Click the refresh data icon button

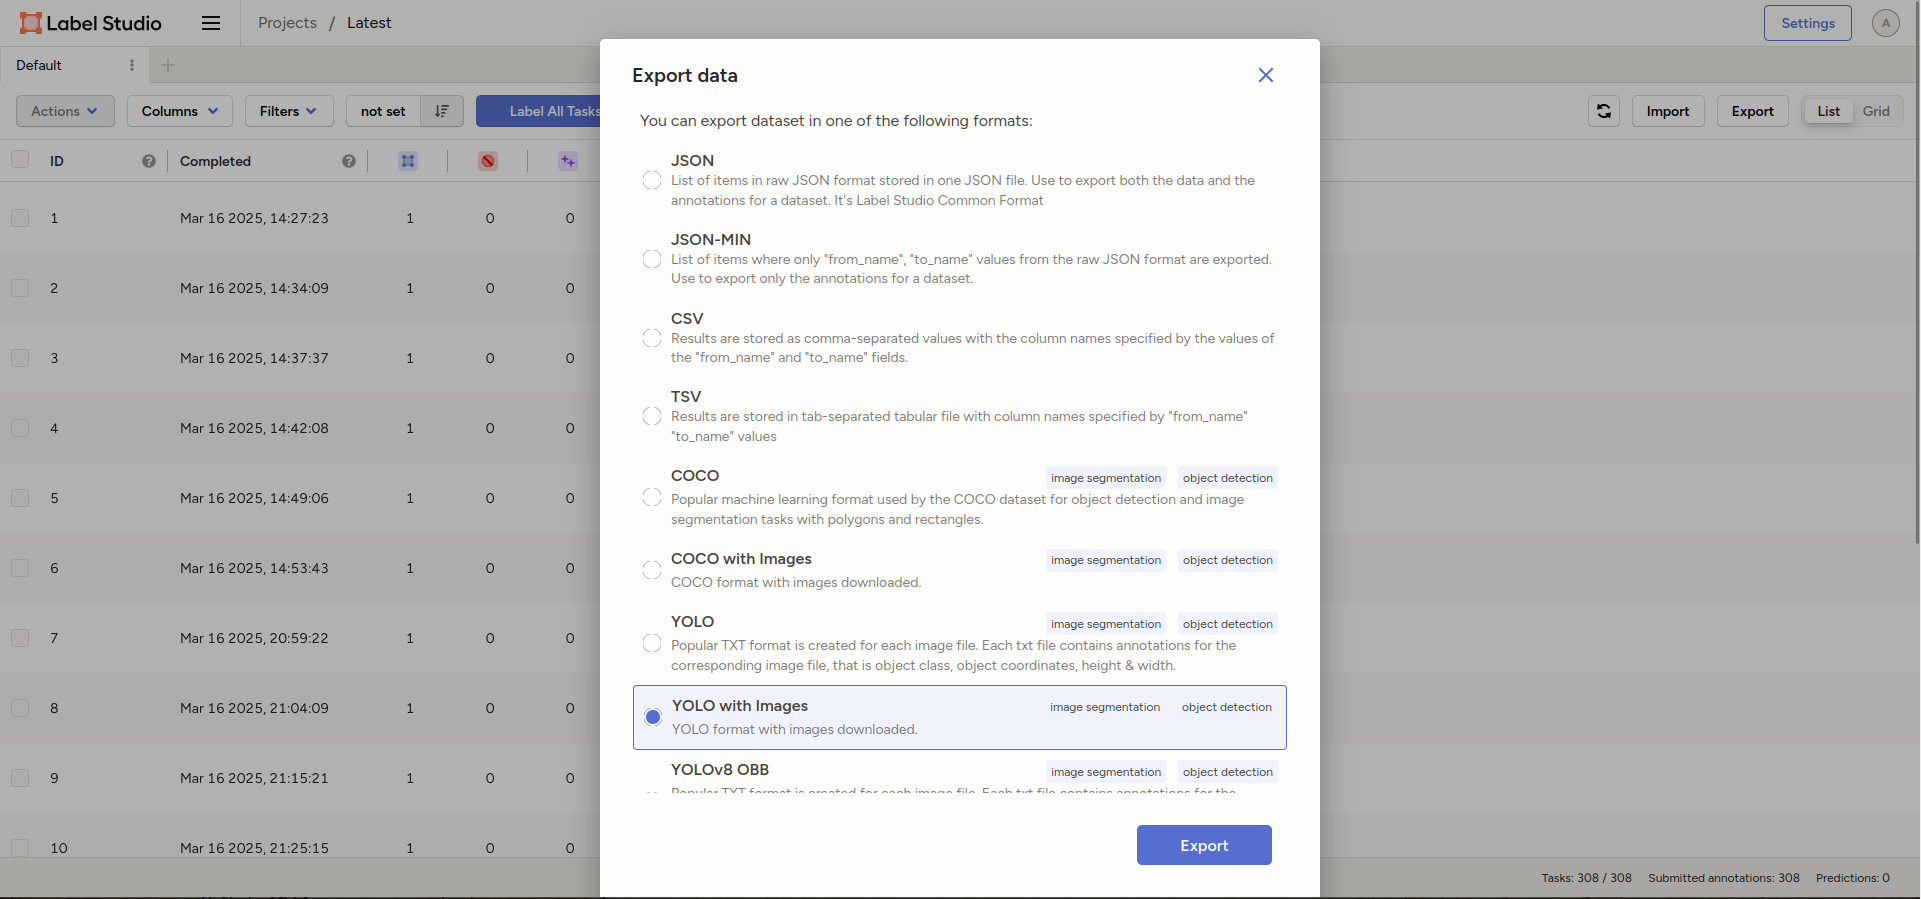pos(1603,111)
